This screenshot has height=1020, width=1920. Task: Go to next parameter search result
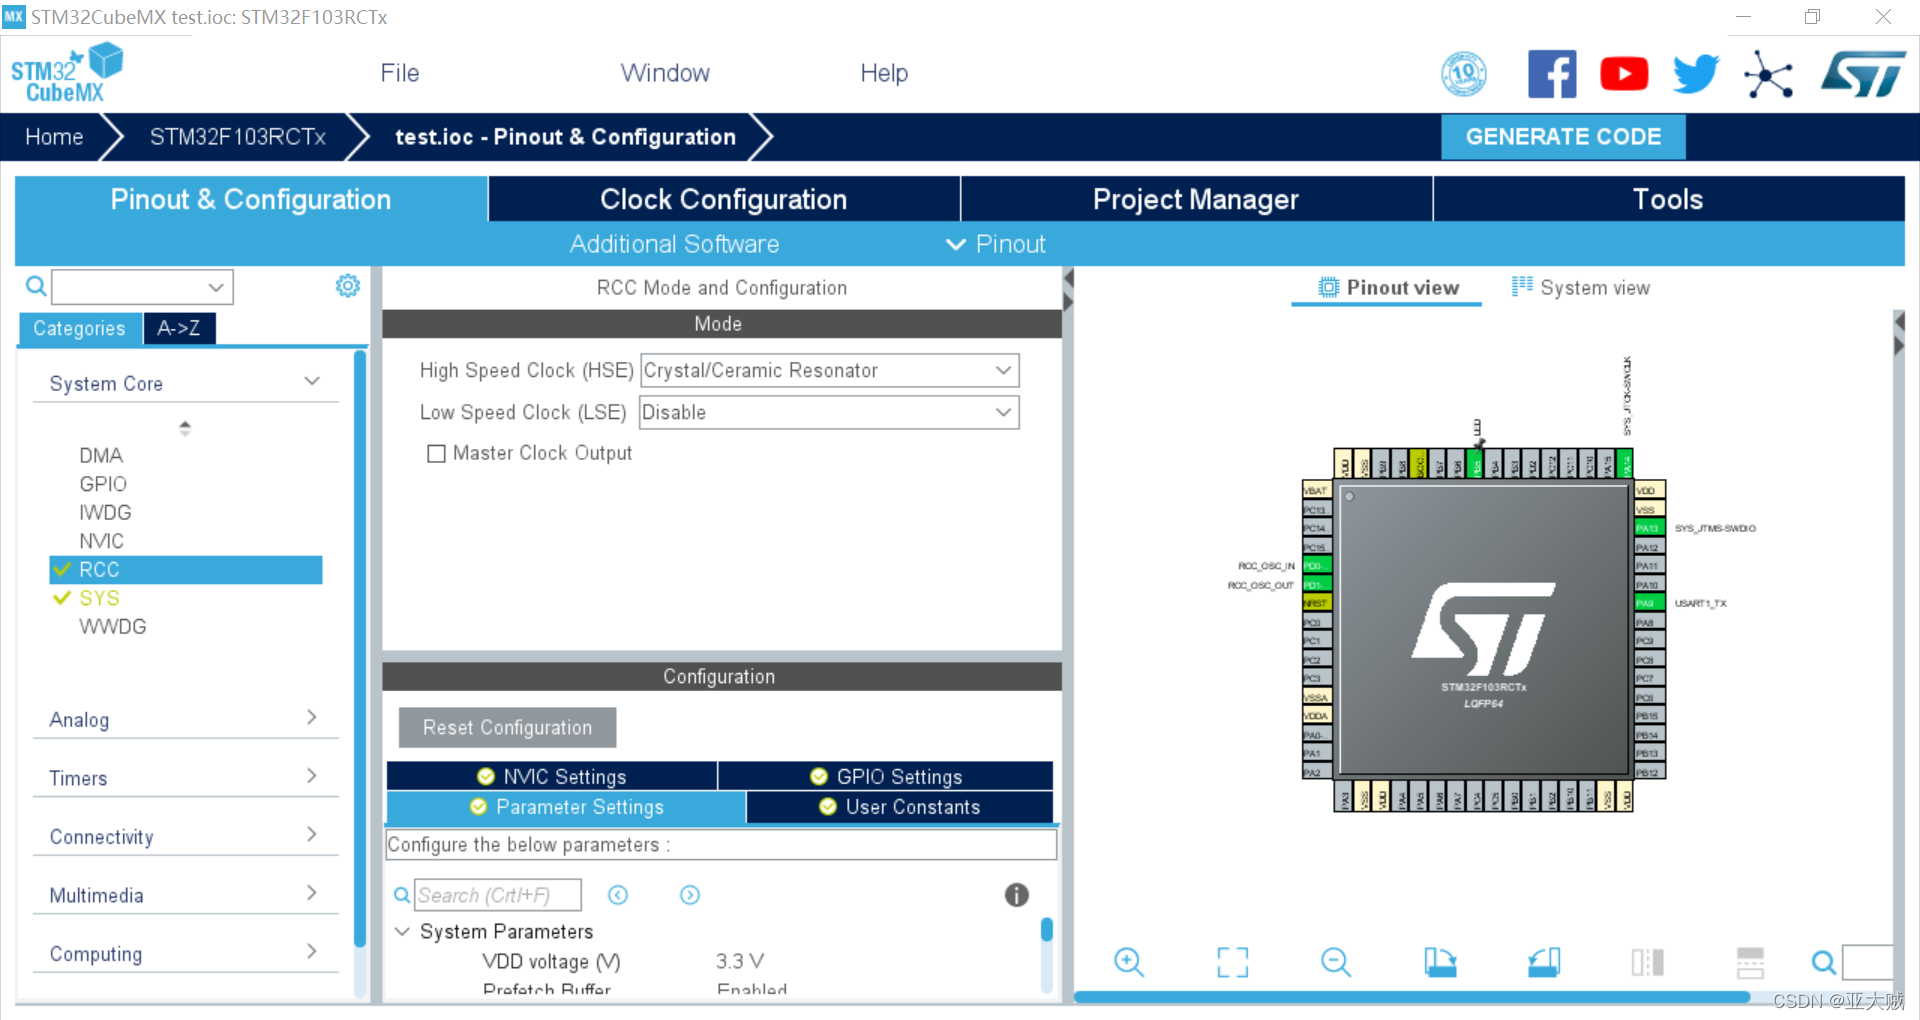690,895
